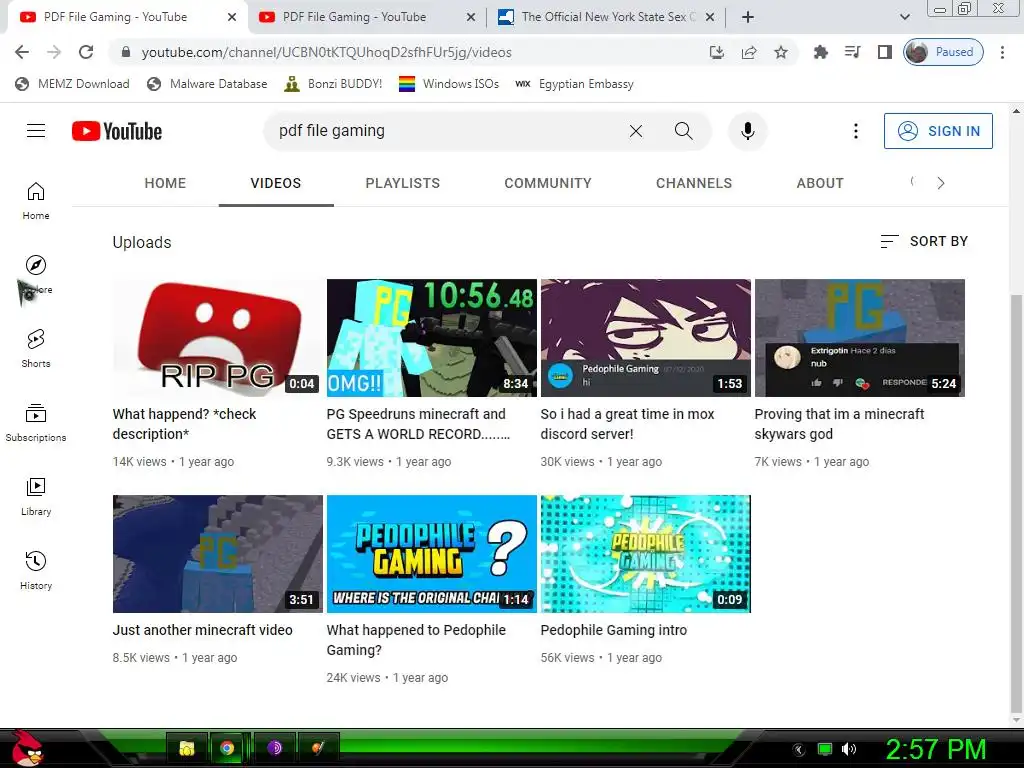Click 'Proving that im a minecraft skywars god'

pyautogui.click(x=839, y=424)
